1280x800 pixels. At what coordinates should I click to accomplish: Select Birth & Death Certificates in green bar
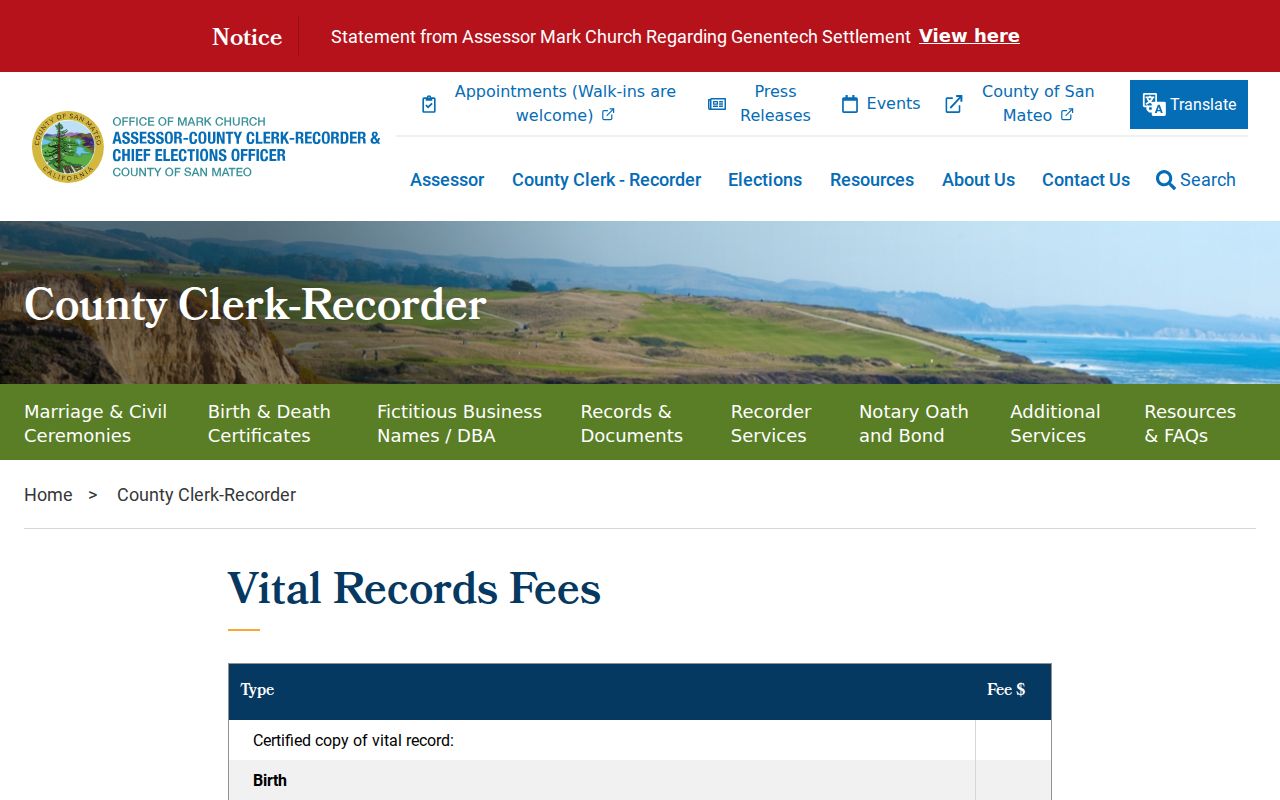pyautogui.click(x=269, y=423)
